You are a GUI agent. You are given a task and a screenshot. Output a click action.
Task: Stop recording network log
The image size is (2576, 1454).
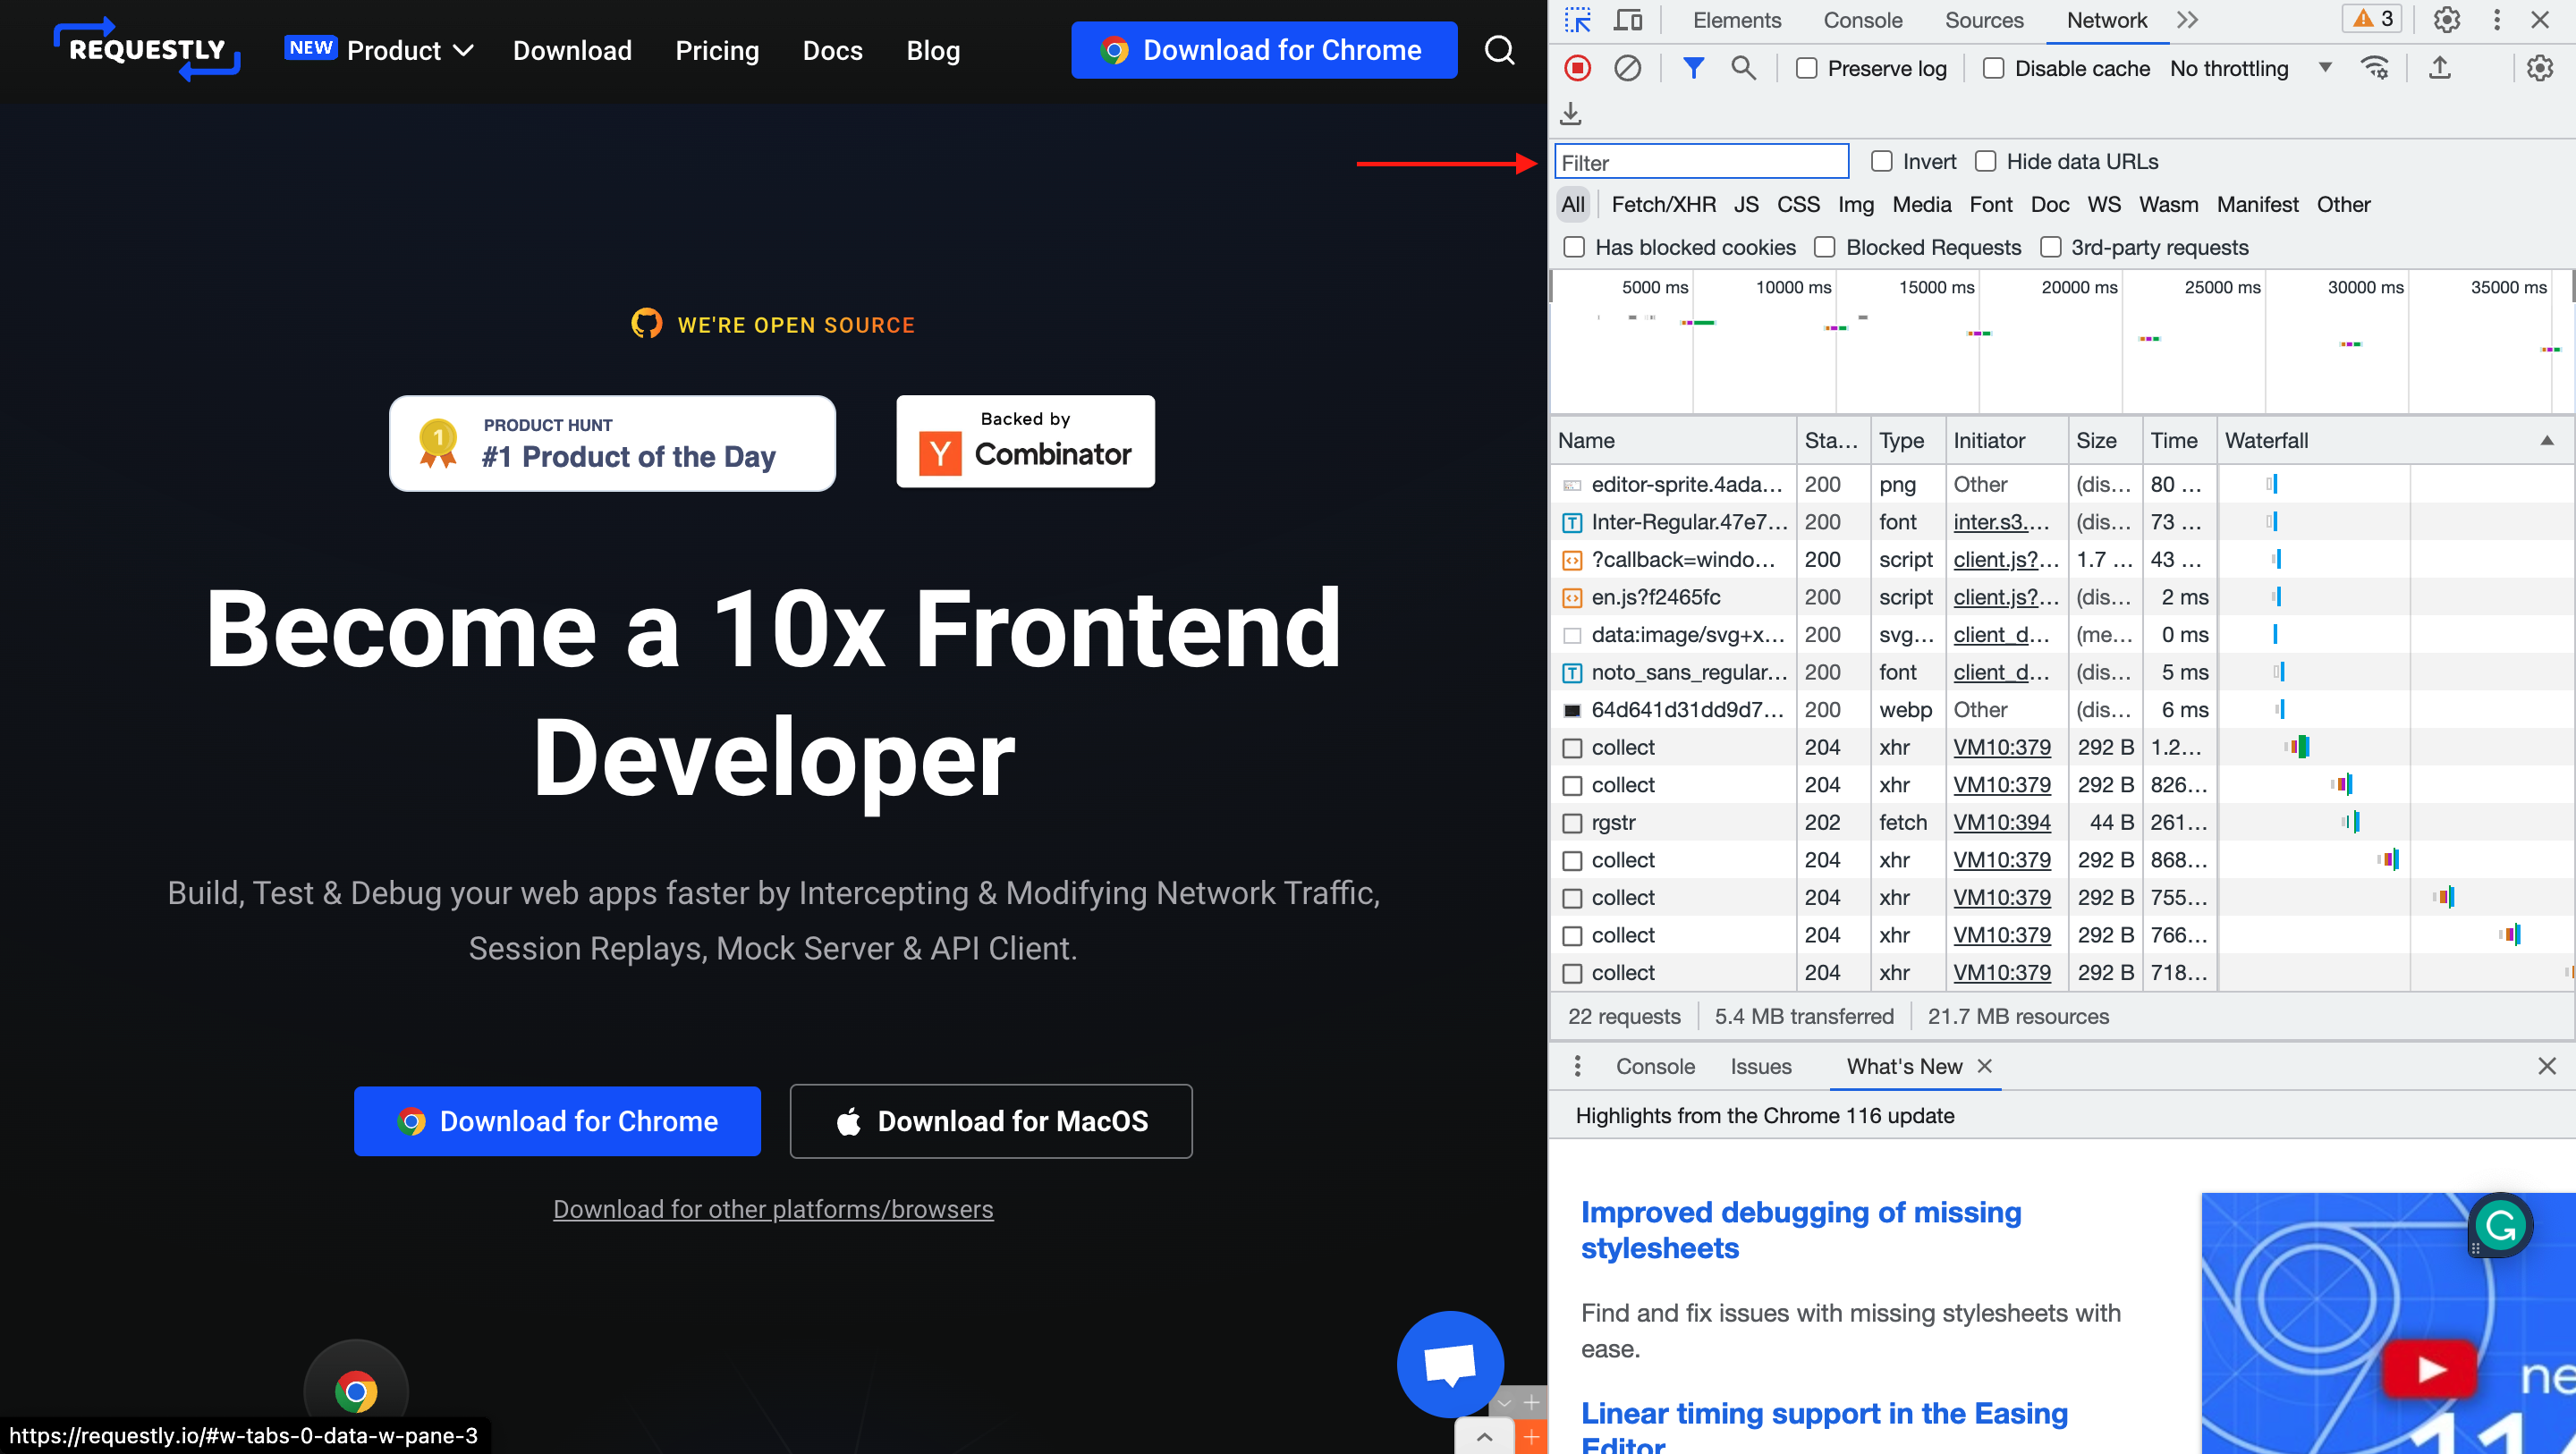tap(1578, 68)
